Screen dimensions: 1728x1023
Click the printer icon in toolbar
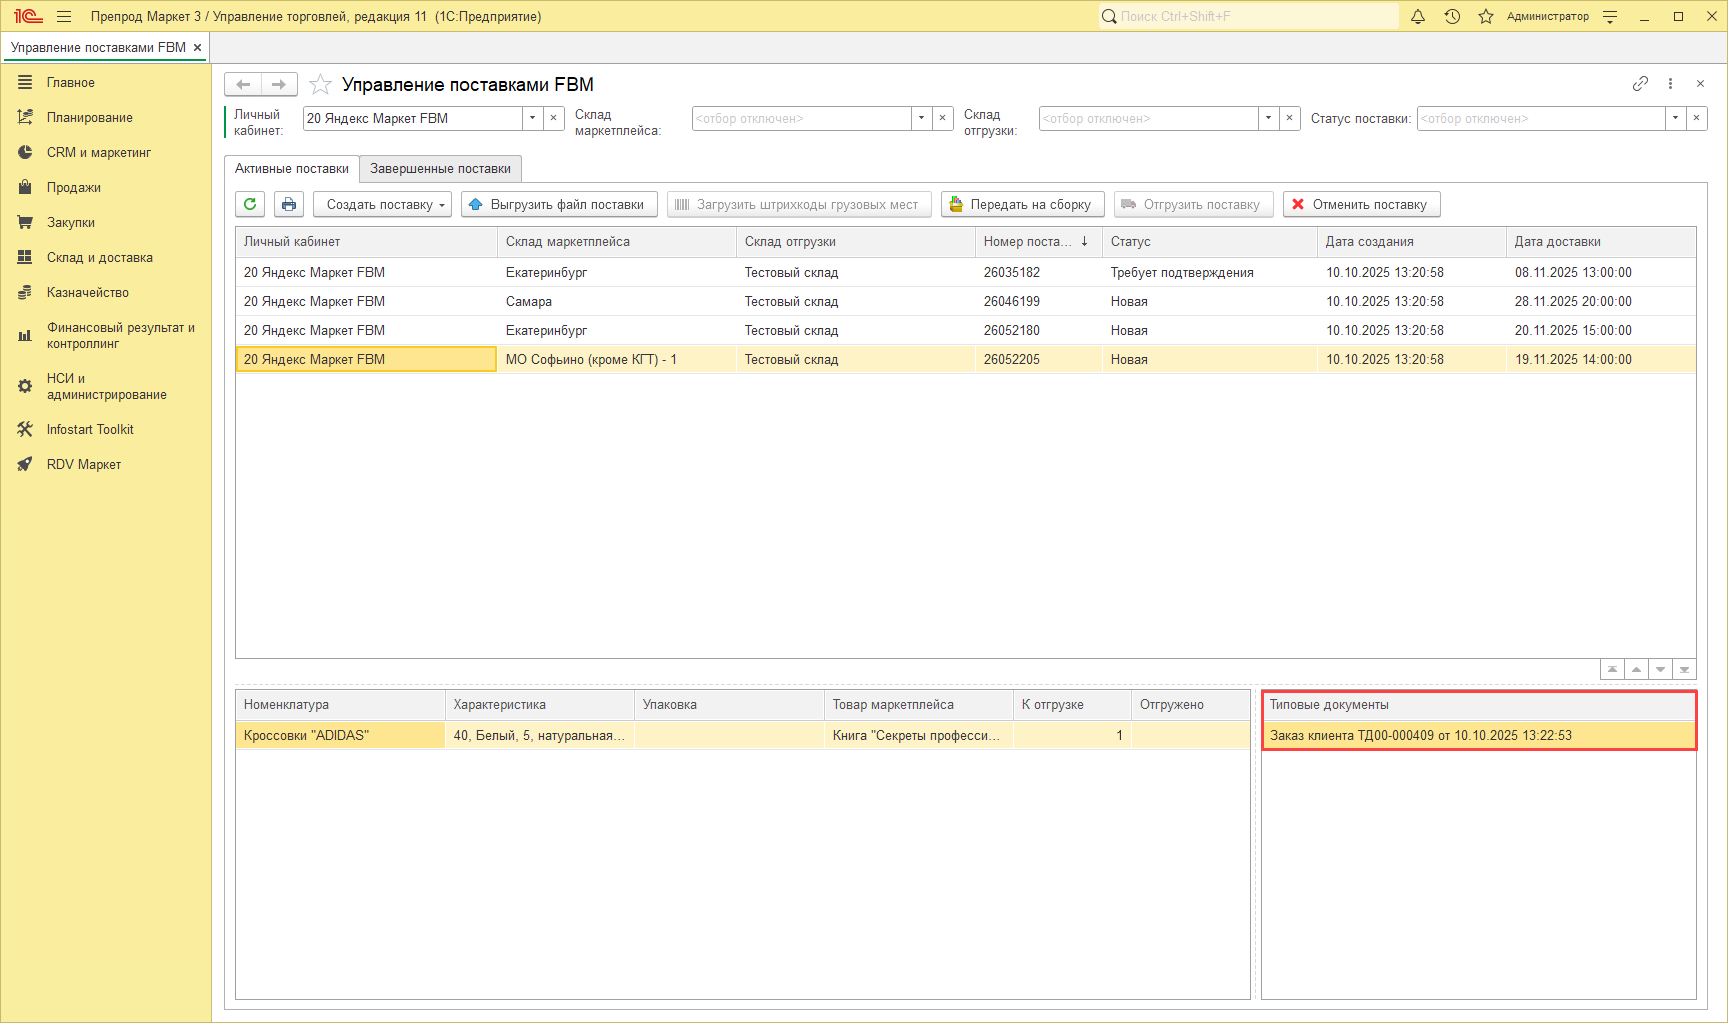(289, 204)
